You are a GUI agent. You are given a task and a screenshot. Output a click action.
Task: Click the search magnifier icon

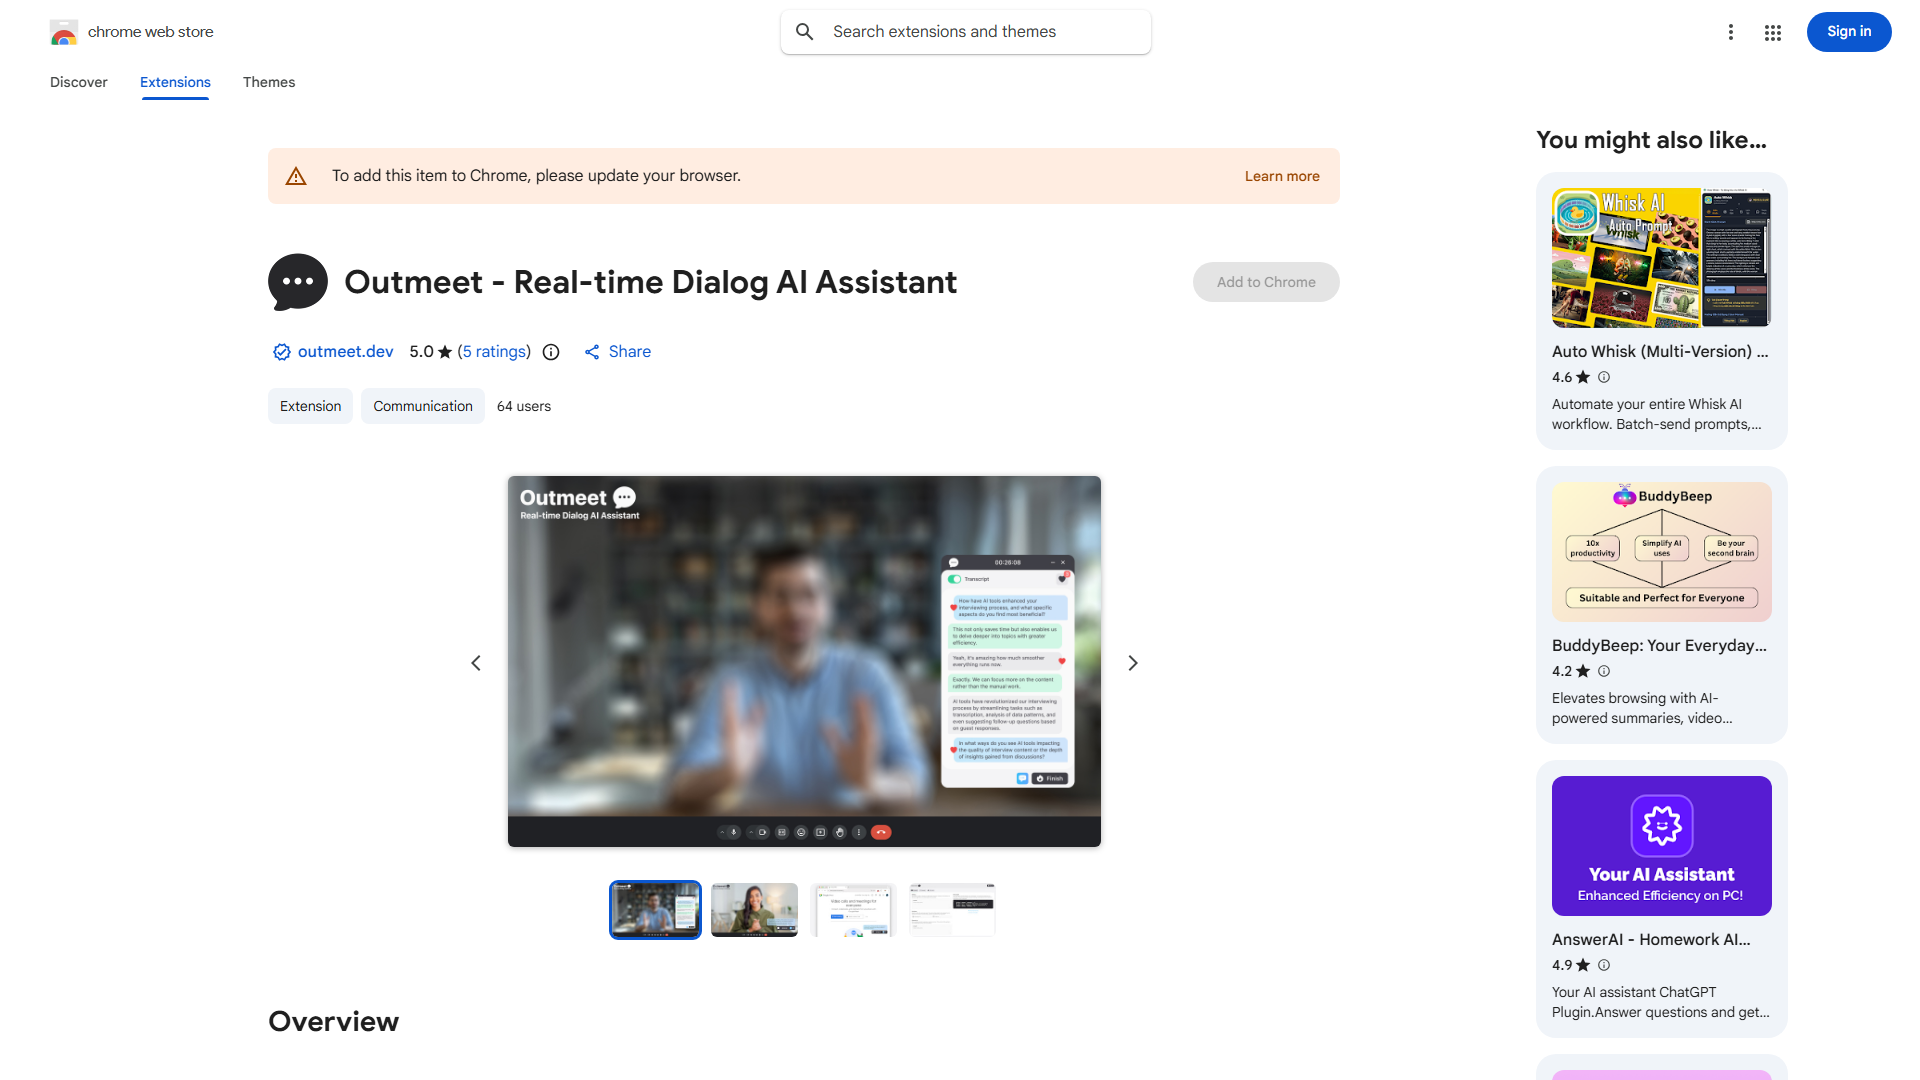coord(805,32)
